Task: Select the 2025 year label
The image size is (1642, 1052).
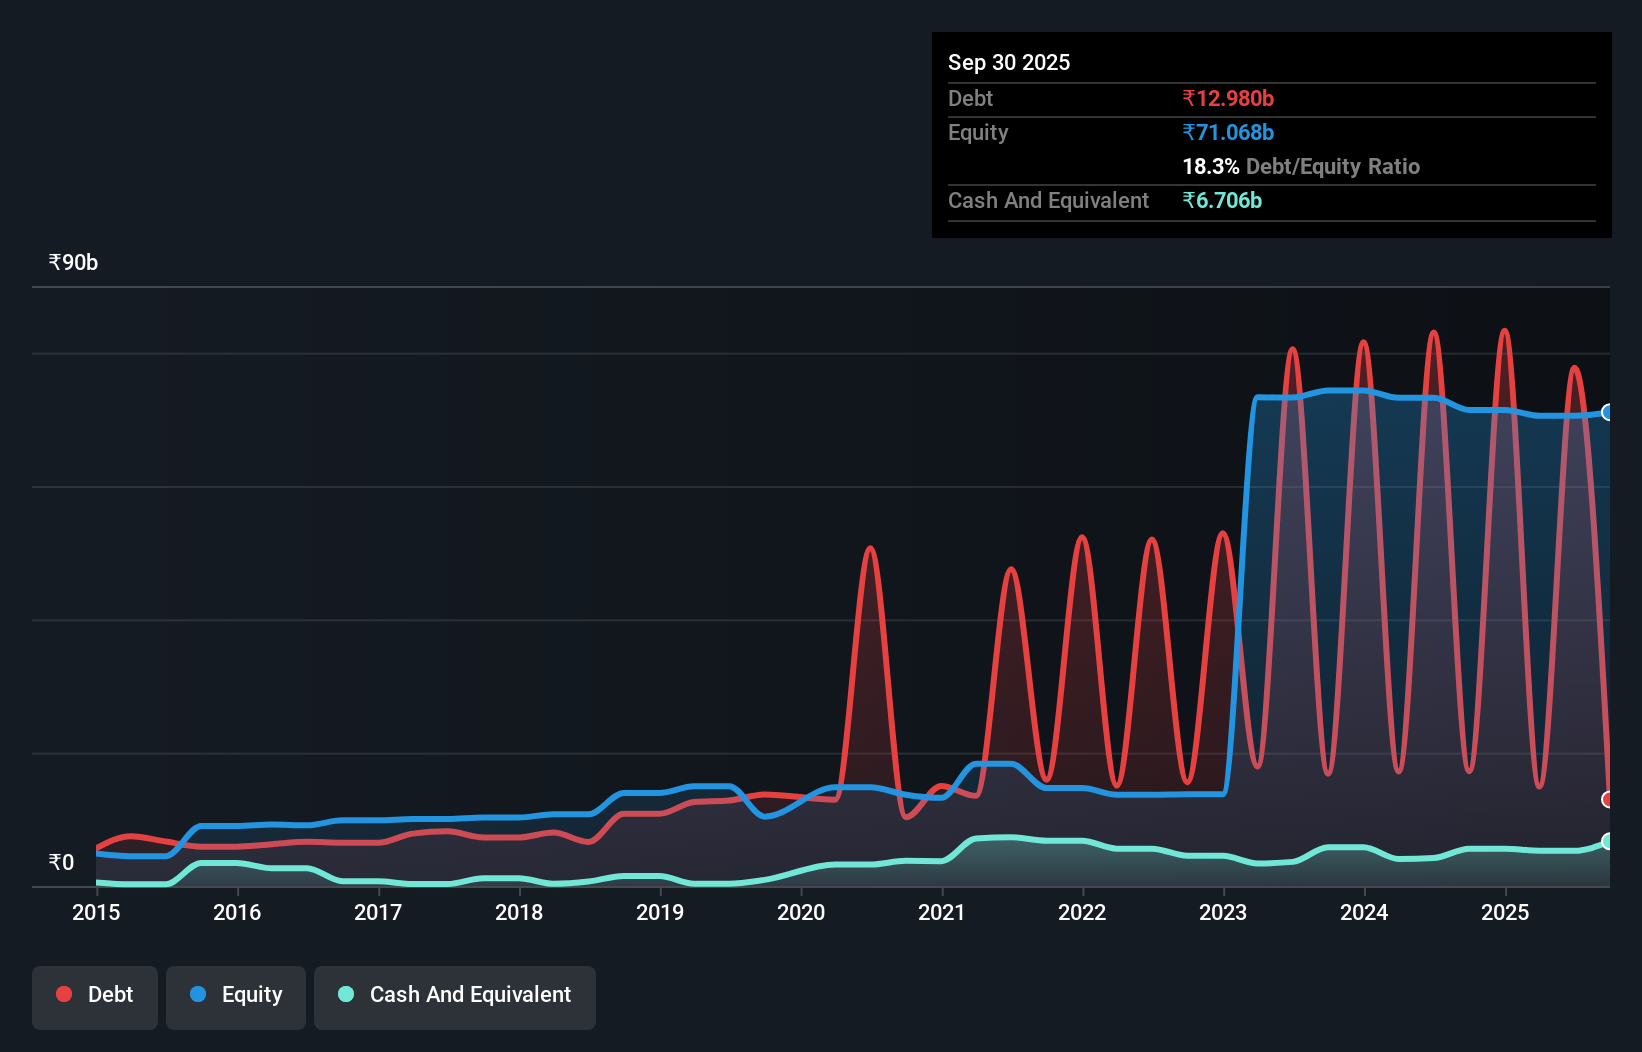Action: 1506,913
